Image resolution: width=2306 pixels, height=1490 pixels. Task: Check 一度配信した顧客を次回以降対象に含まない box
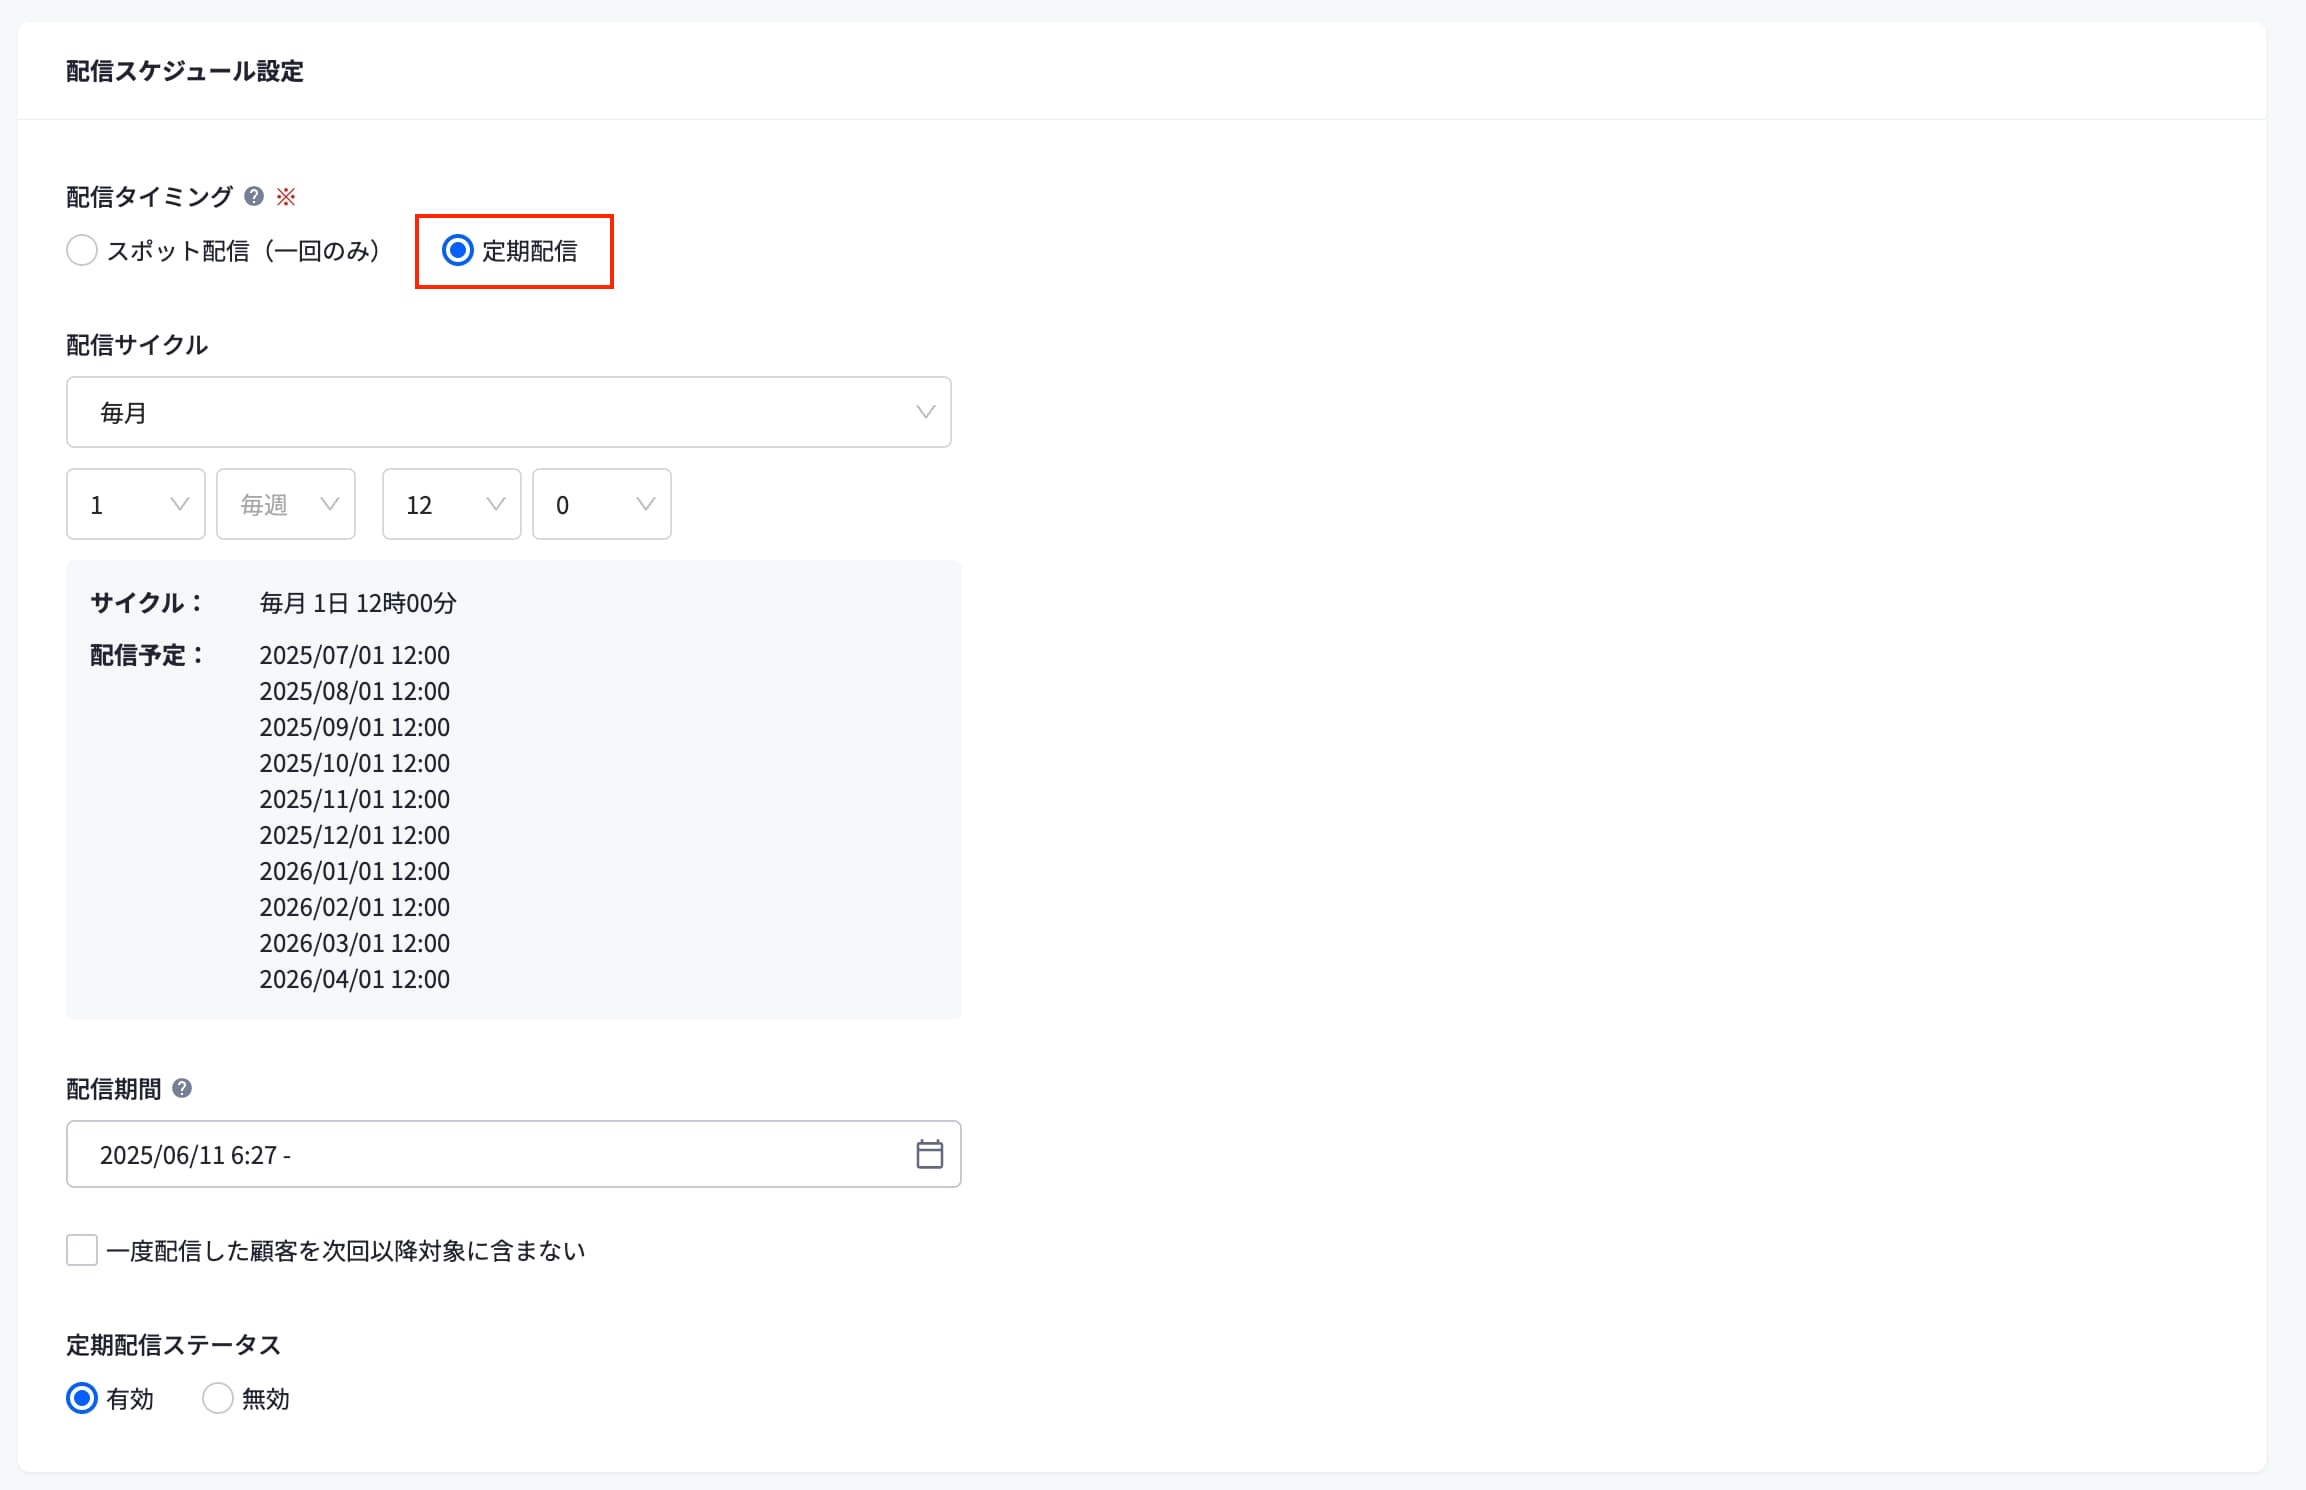(x=82, y=1250)
